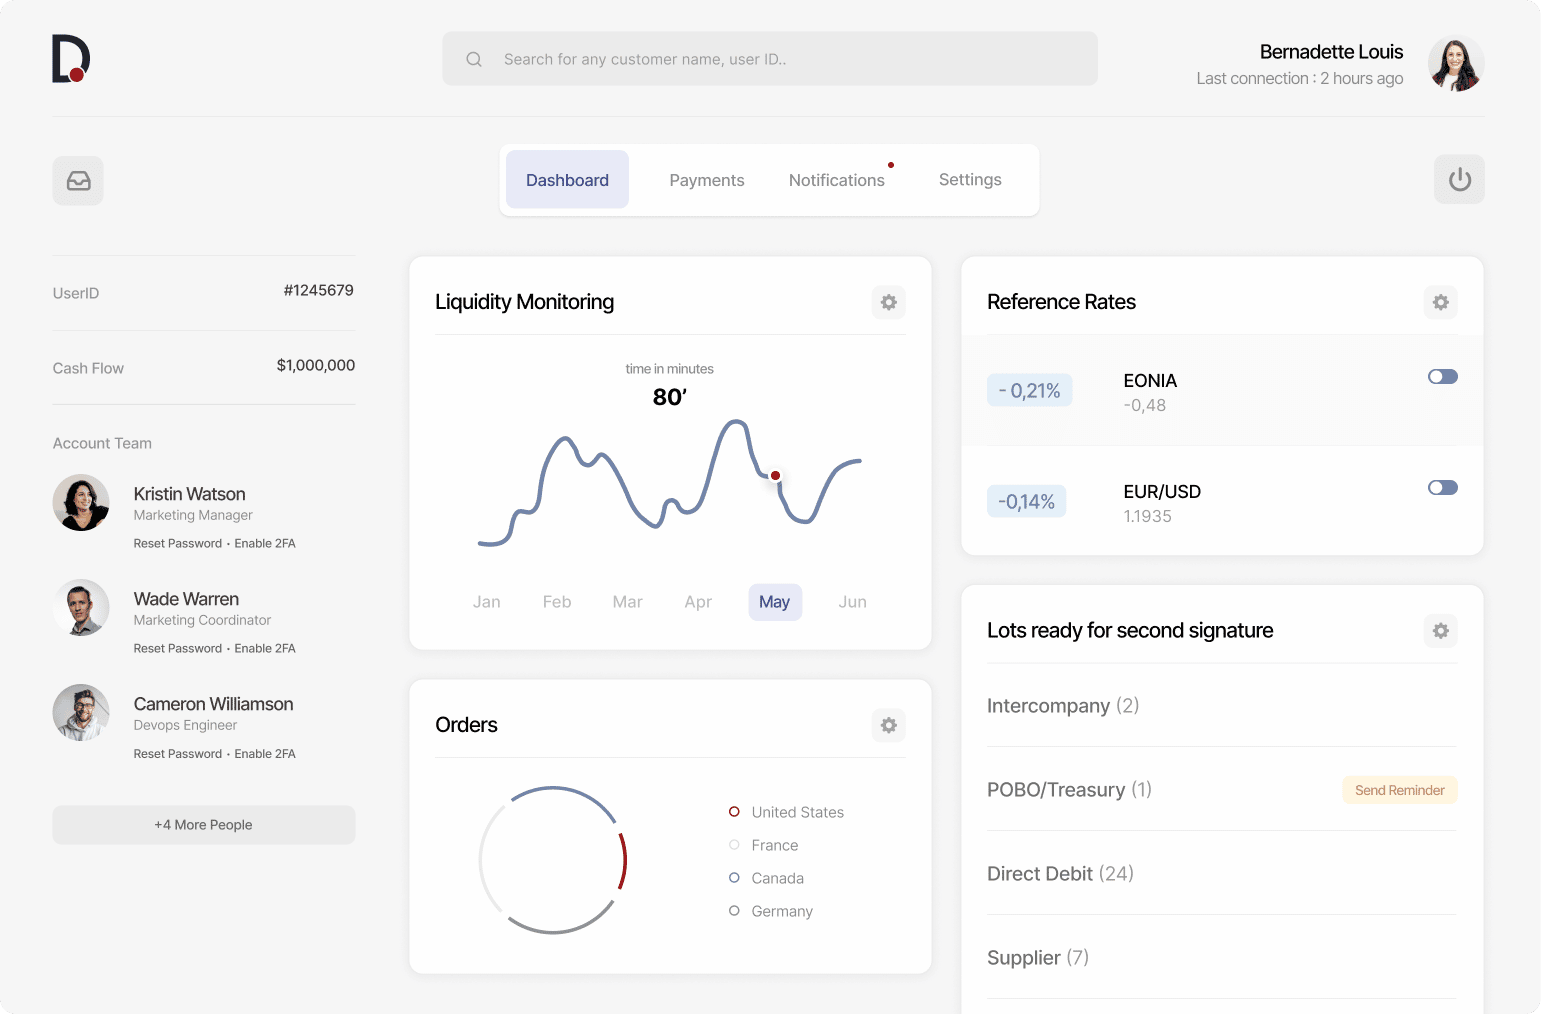Open the Notifications tab

point(837,180)
